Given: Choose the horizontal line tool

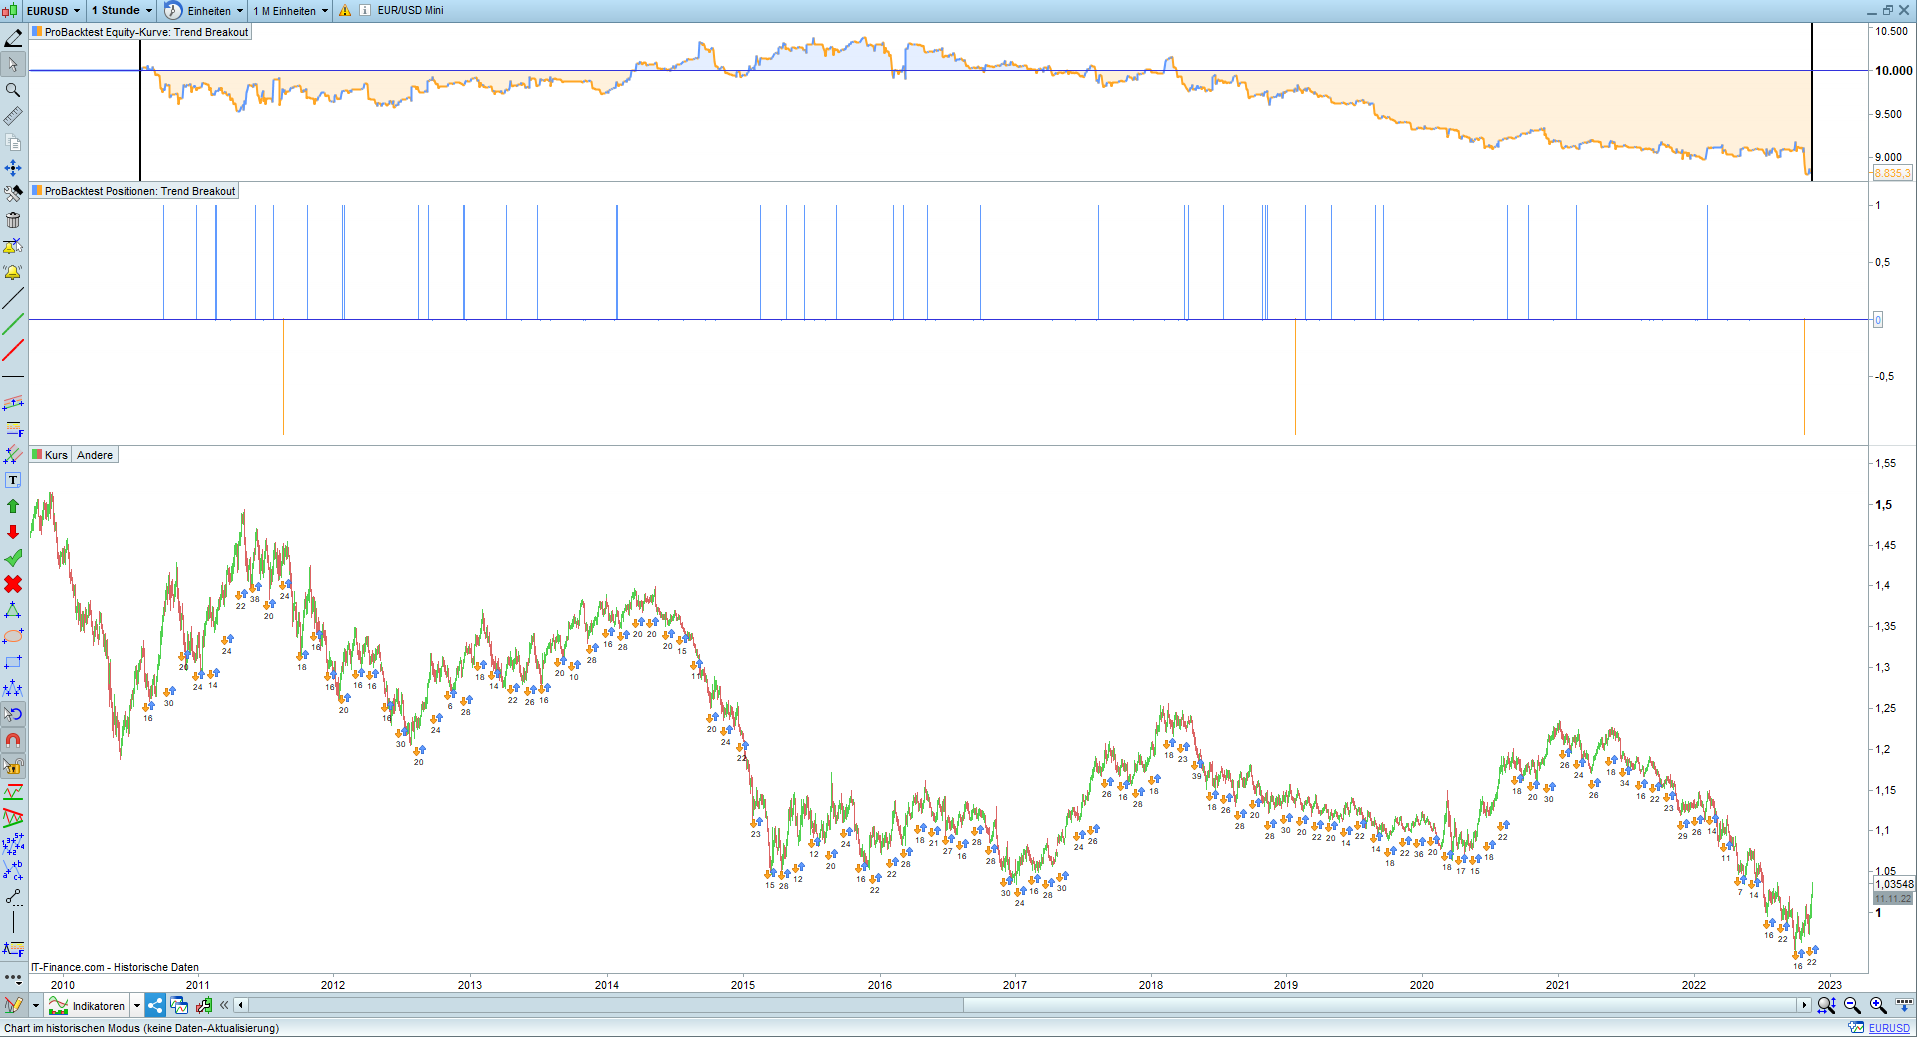Looking at the screenshot, I should pyautogui.click(x=13, y=376).
